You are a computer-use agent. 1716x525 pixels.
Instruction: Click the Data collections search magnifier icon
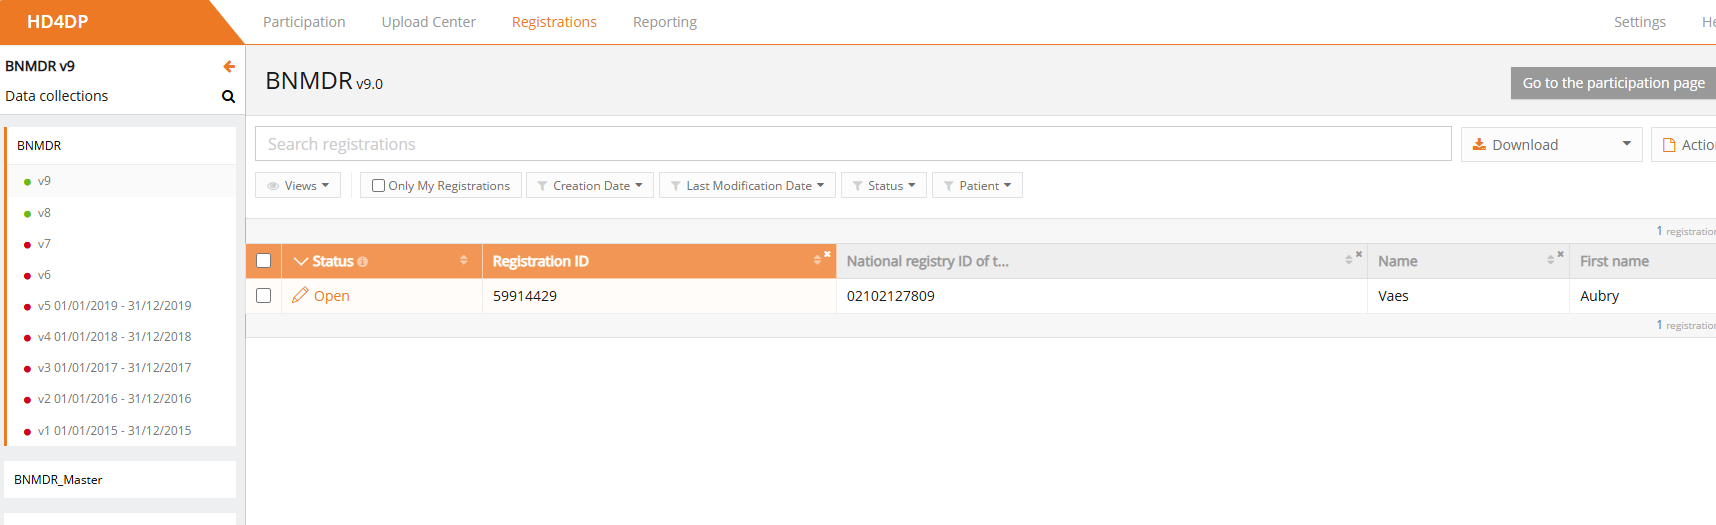pyautogui.click(x=228, y=97)
